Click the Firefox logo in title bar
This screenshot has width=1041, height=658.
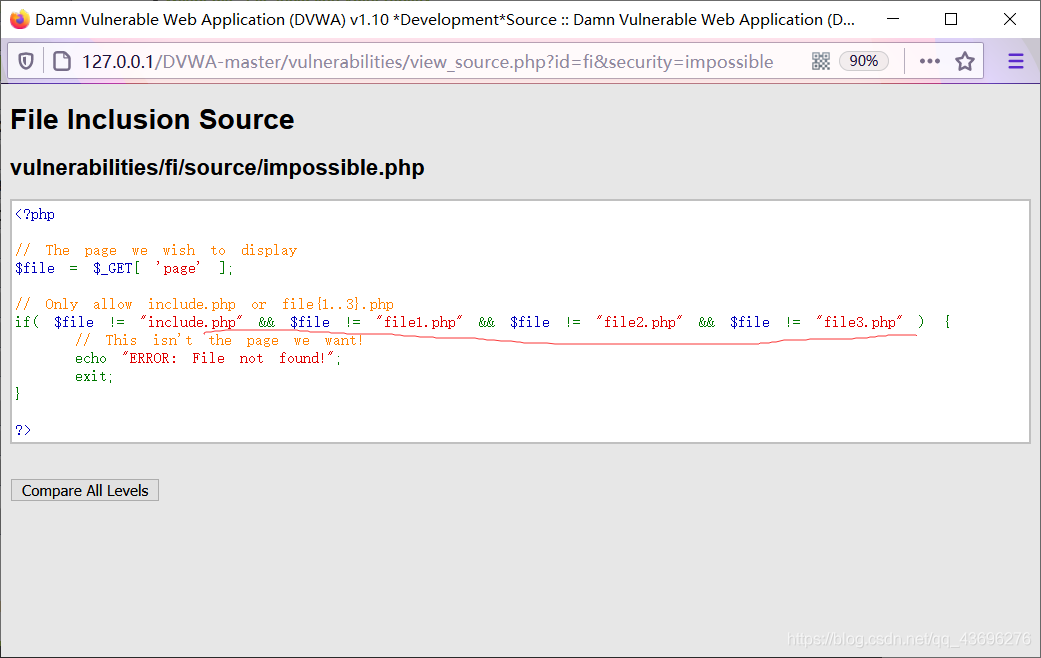click(x=20, y=19)
